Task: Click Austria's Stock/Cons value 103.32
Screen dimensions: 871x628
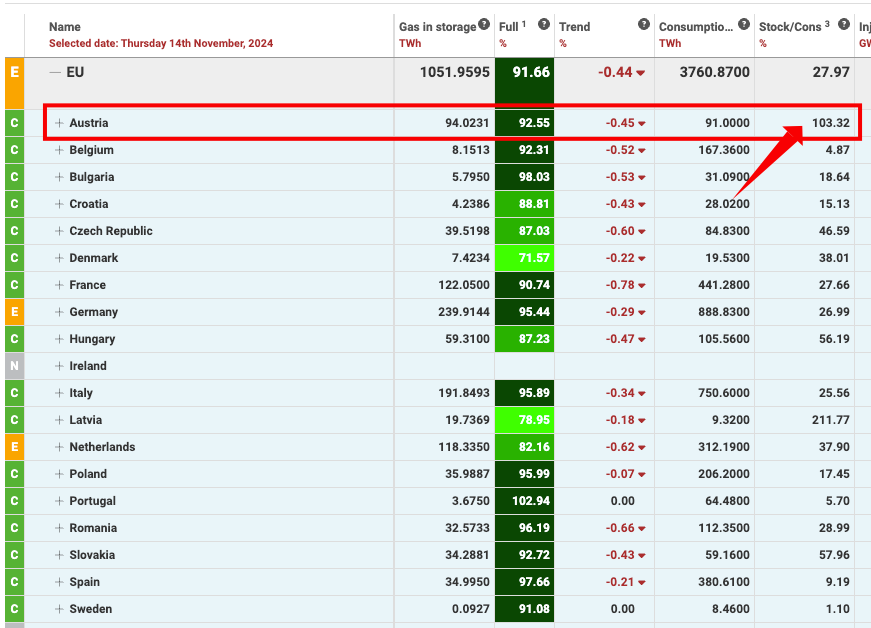Action: [830, 123]
